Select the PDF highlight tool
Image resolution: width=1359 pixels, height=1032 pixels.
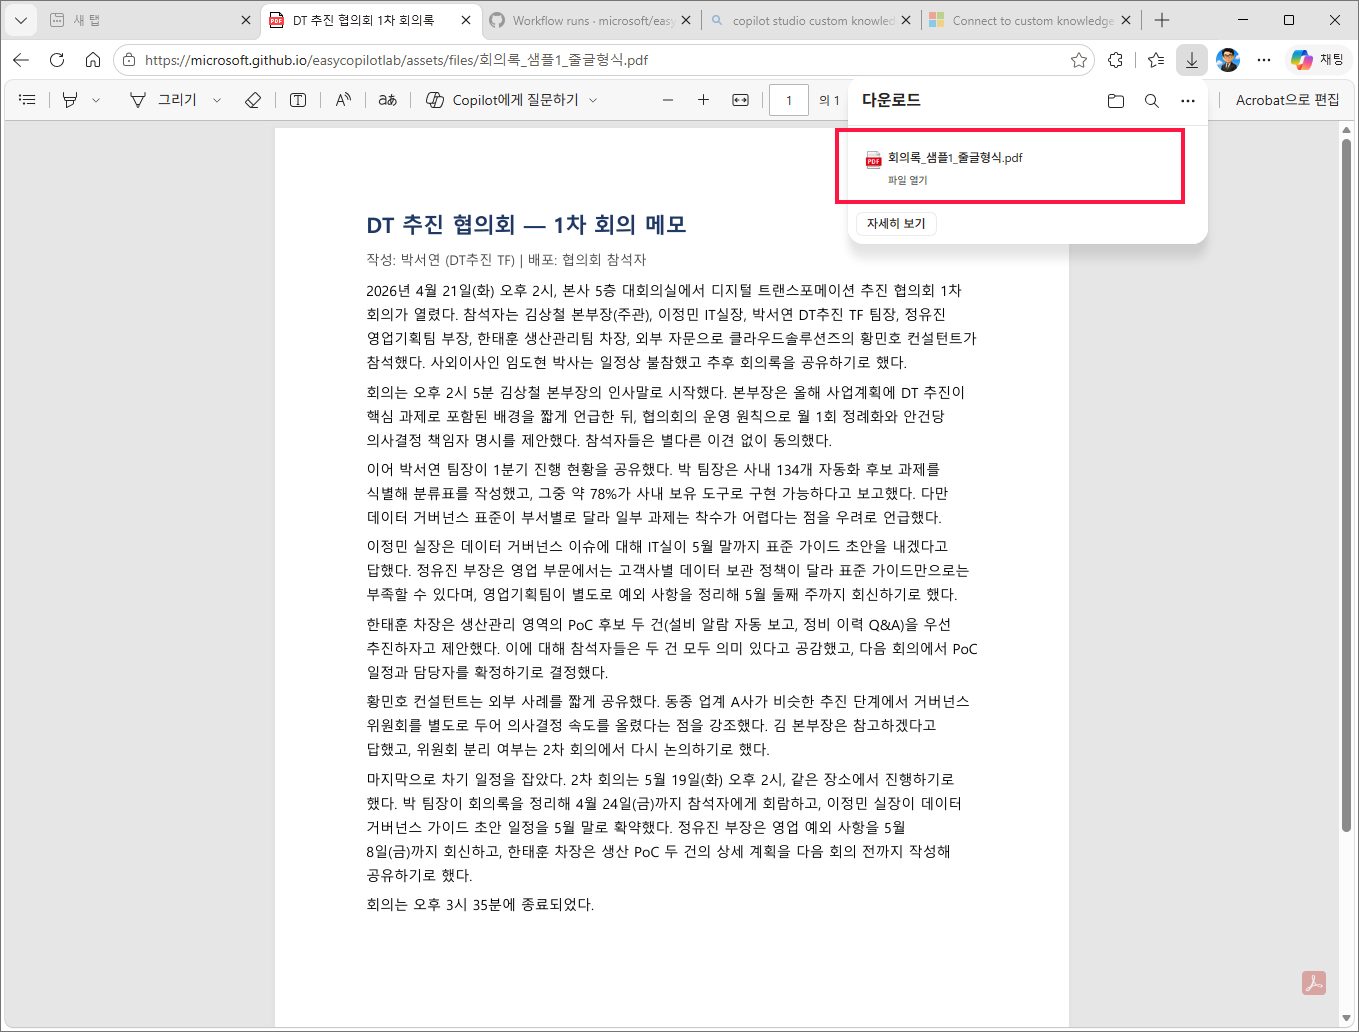70,100
